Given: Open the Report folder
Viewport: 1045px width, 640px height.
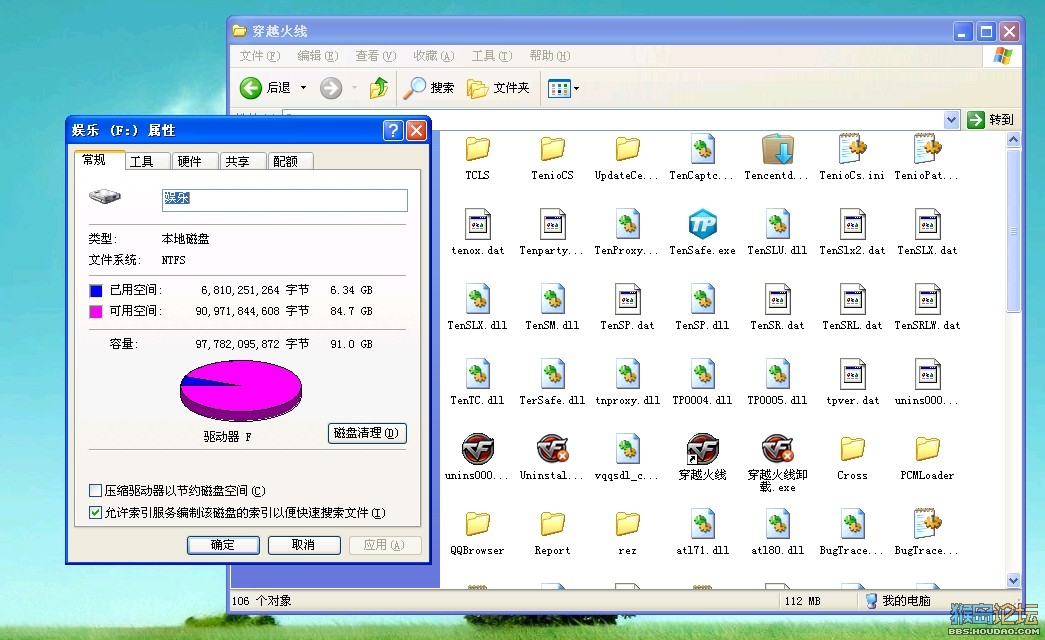Looking at the screenshot, I should (552, 524).
